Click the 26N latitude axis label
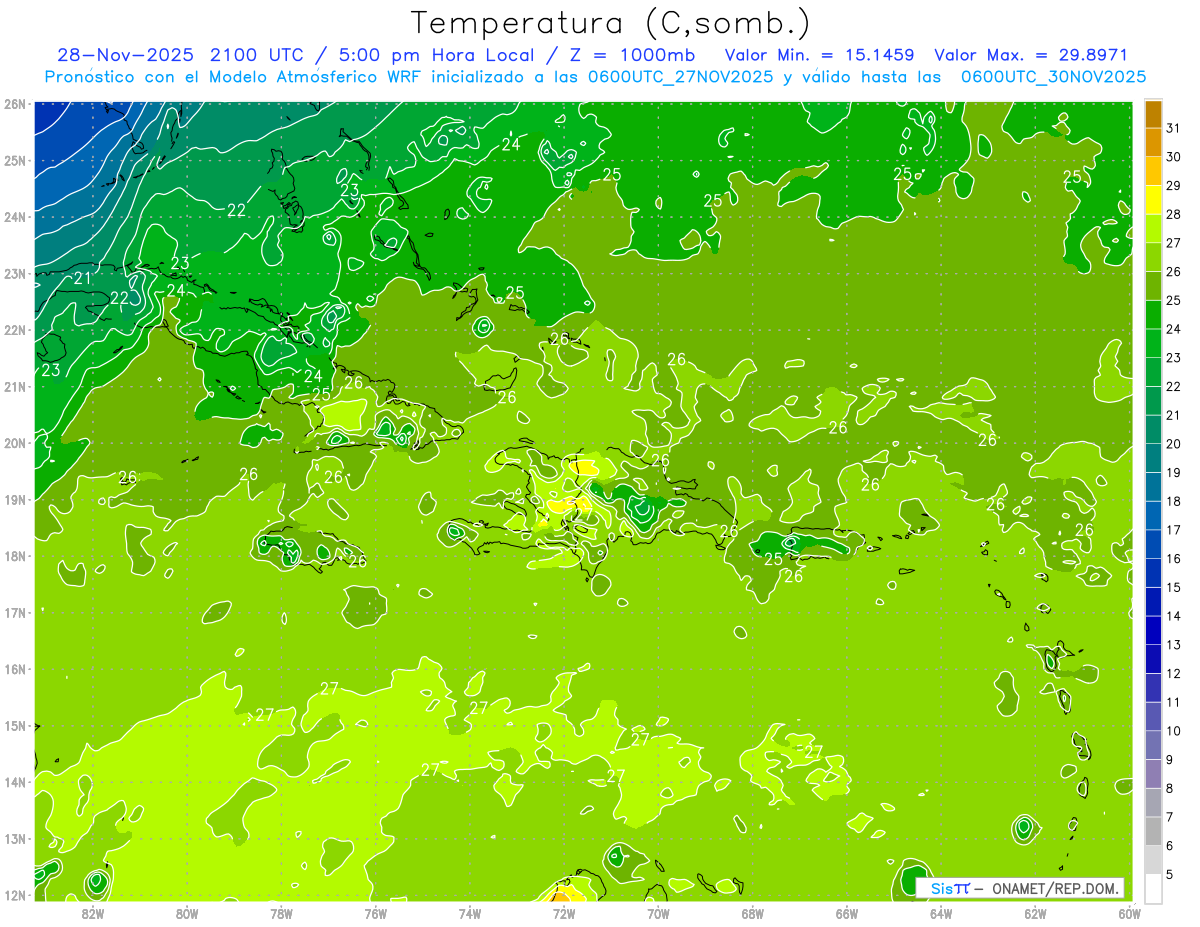 (15, 104)
